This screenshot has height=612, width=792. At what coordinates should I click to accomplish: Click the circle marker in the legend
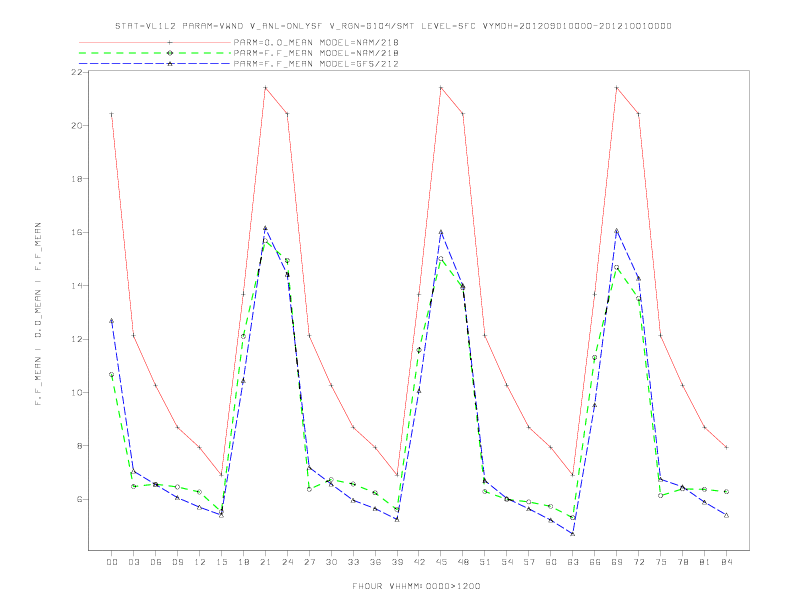(170, 53)
